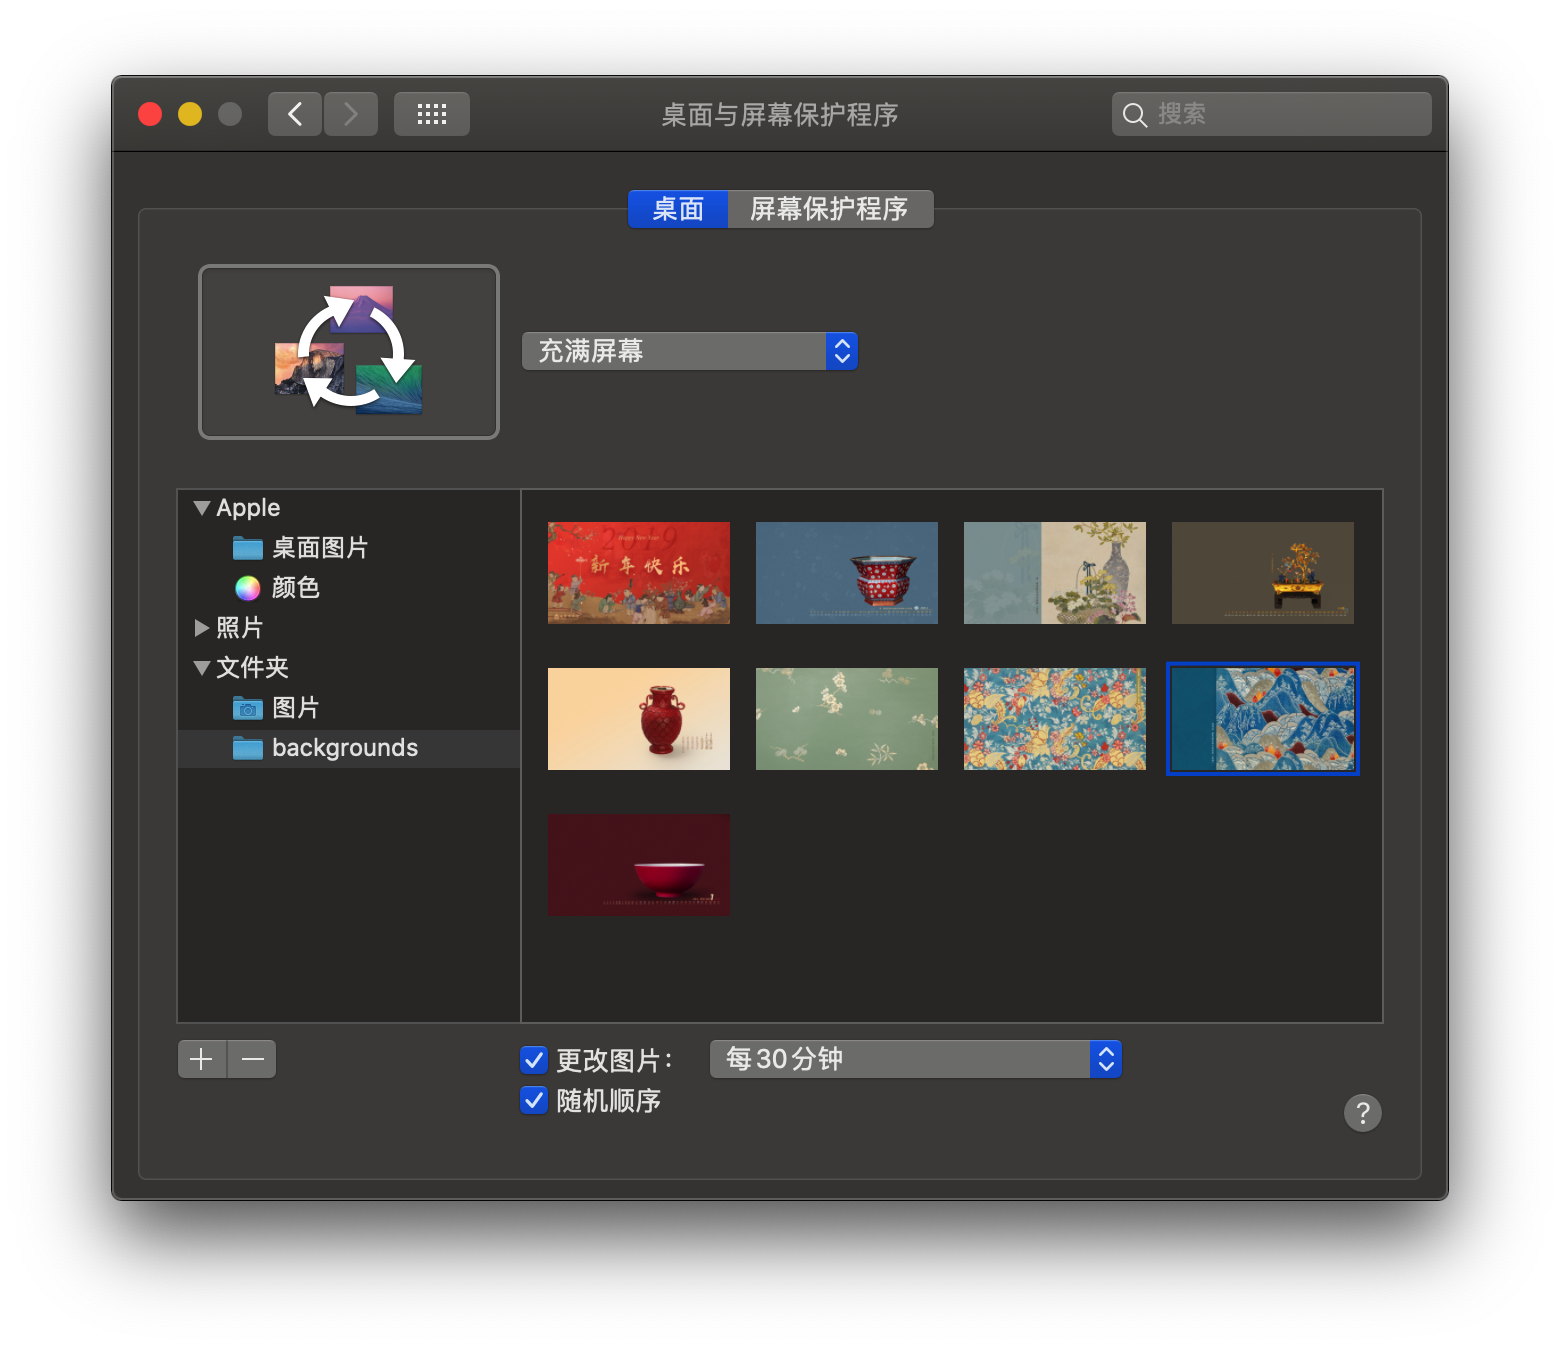Click the rotating wallpaper preview icon
This screenshot has height=1348, width=1560.
tap(348, 351)
